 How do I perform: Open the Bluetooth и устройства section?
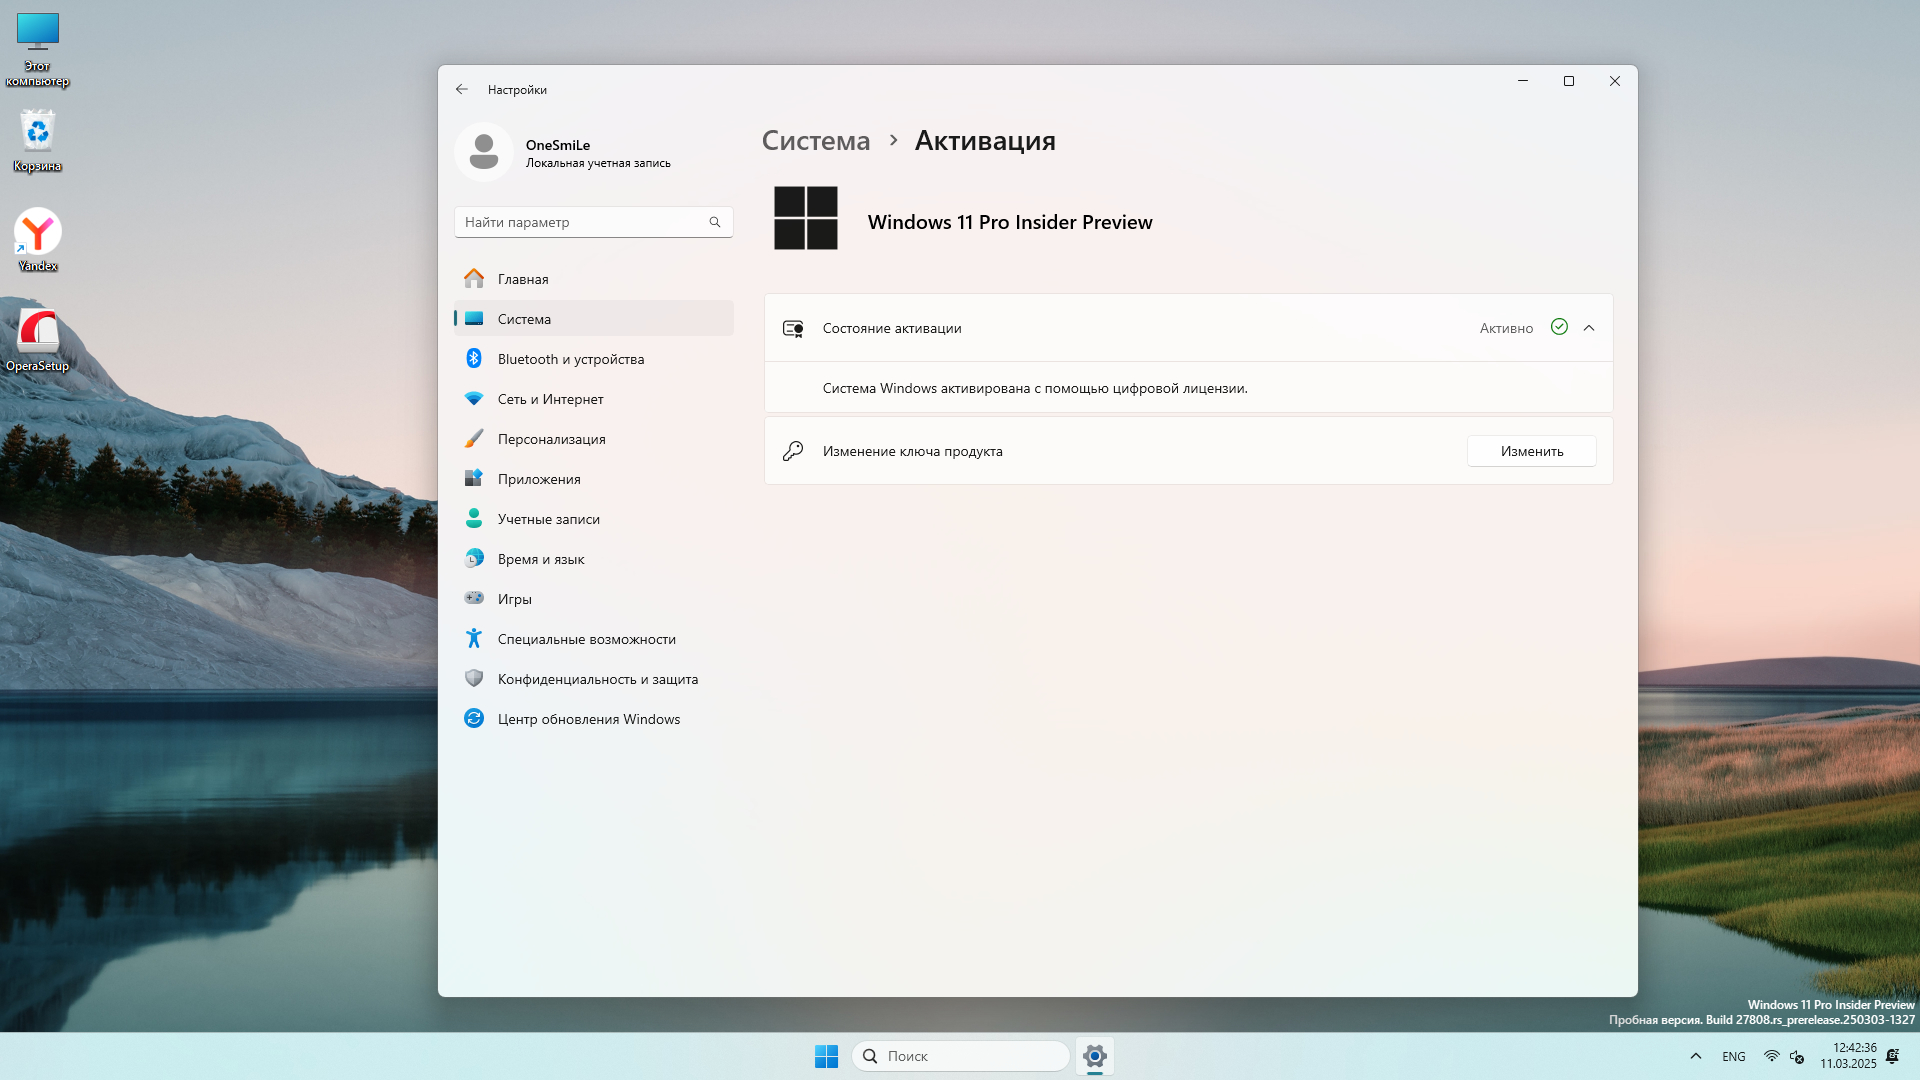(570, 359)
